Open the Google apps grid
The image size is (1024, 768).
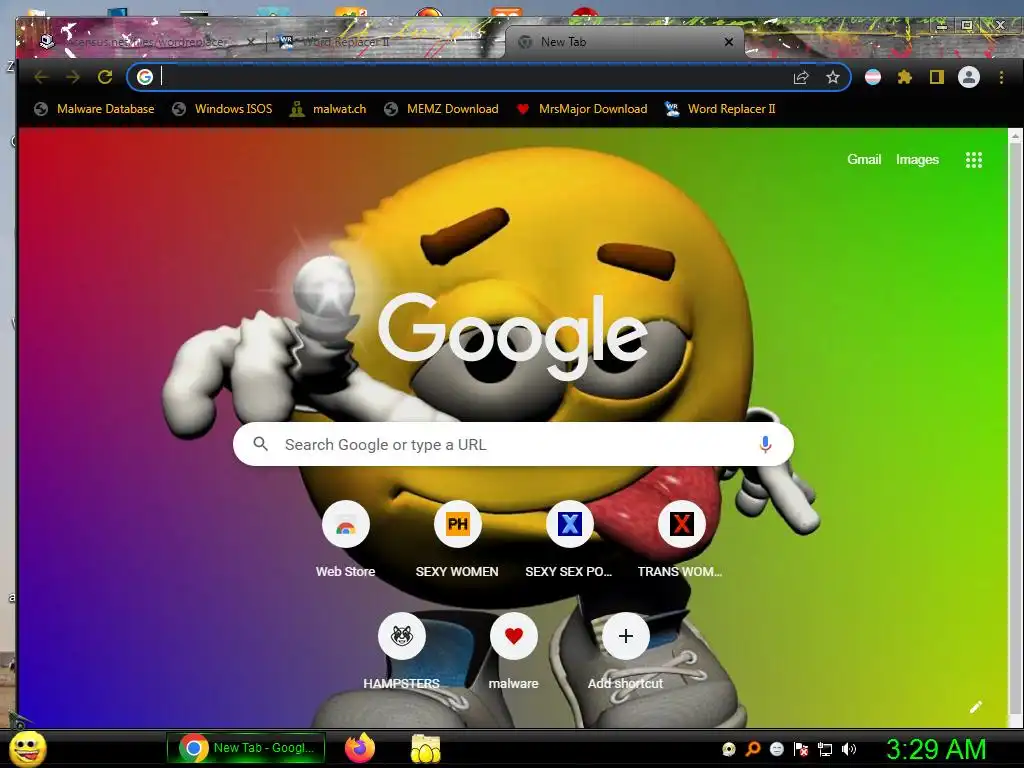click(x=974, y=160)
